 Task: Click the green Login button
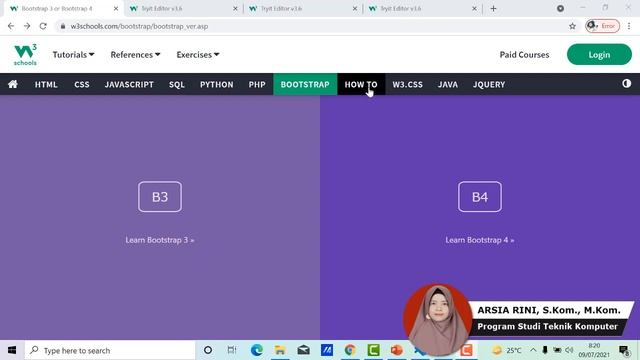point(599,54)
